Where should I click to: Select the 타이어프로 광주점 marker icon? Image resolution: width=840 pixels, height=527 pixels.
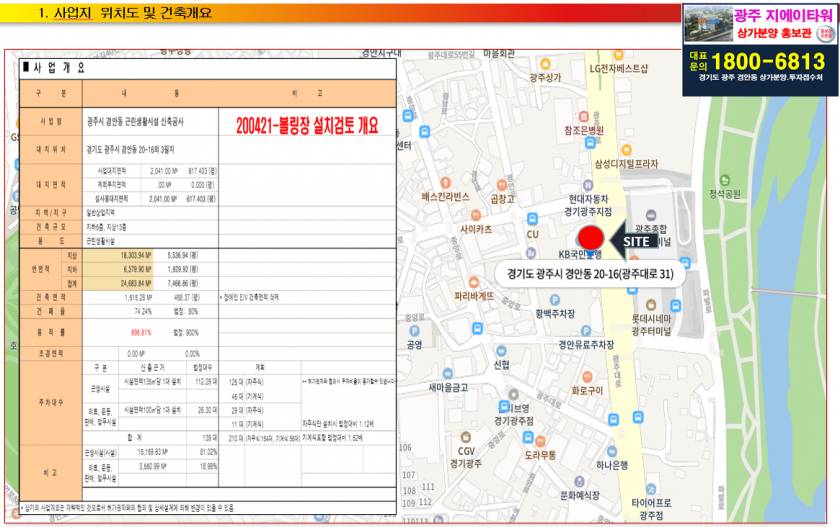(650, 489)
